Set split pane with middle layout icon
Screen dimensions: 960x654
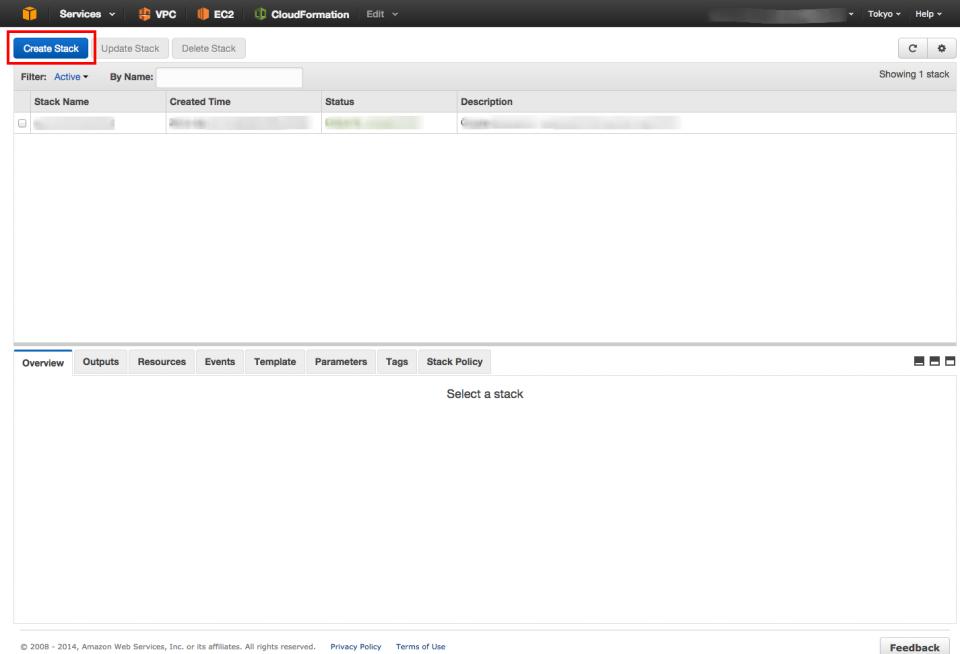click(x=934, y=361)
